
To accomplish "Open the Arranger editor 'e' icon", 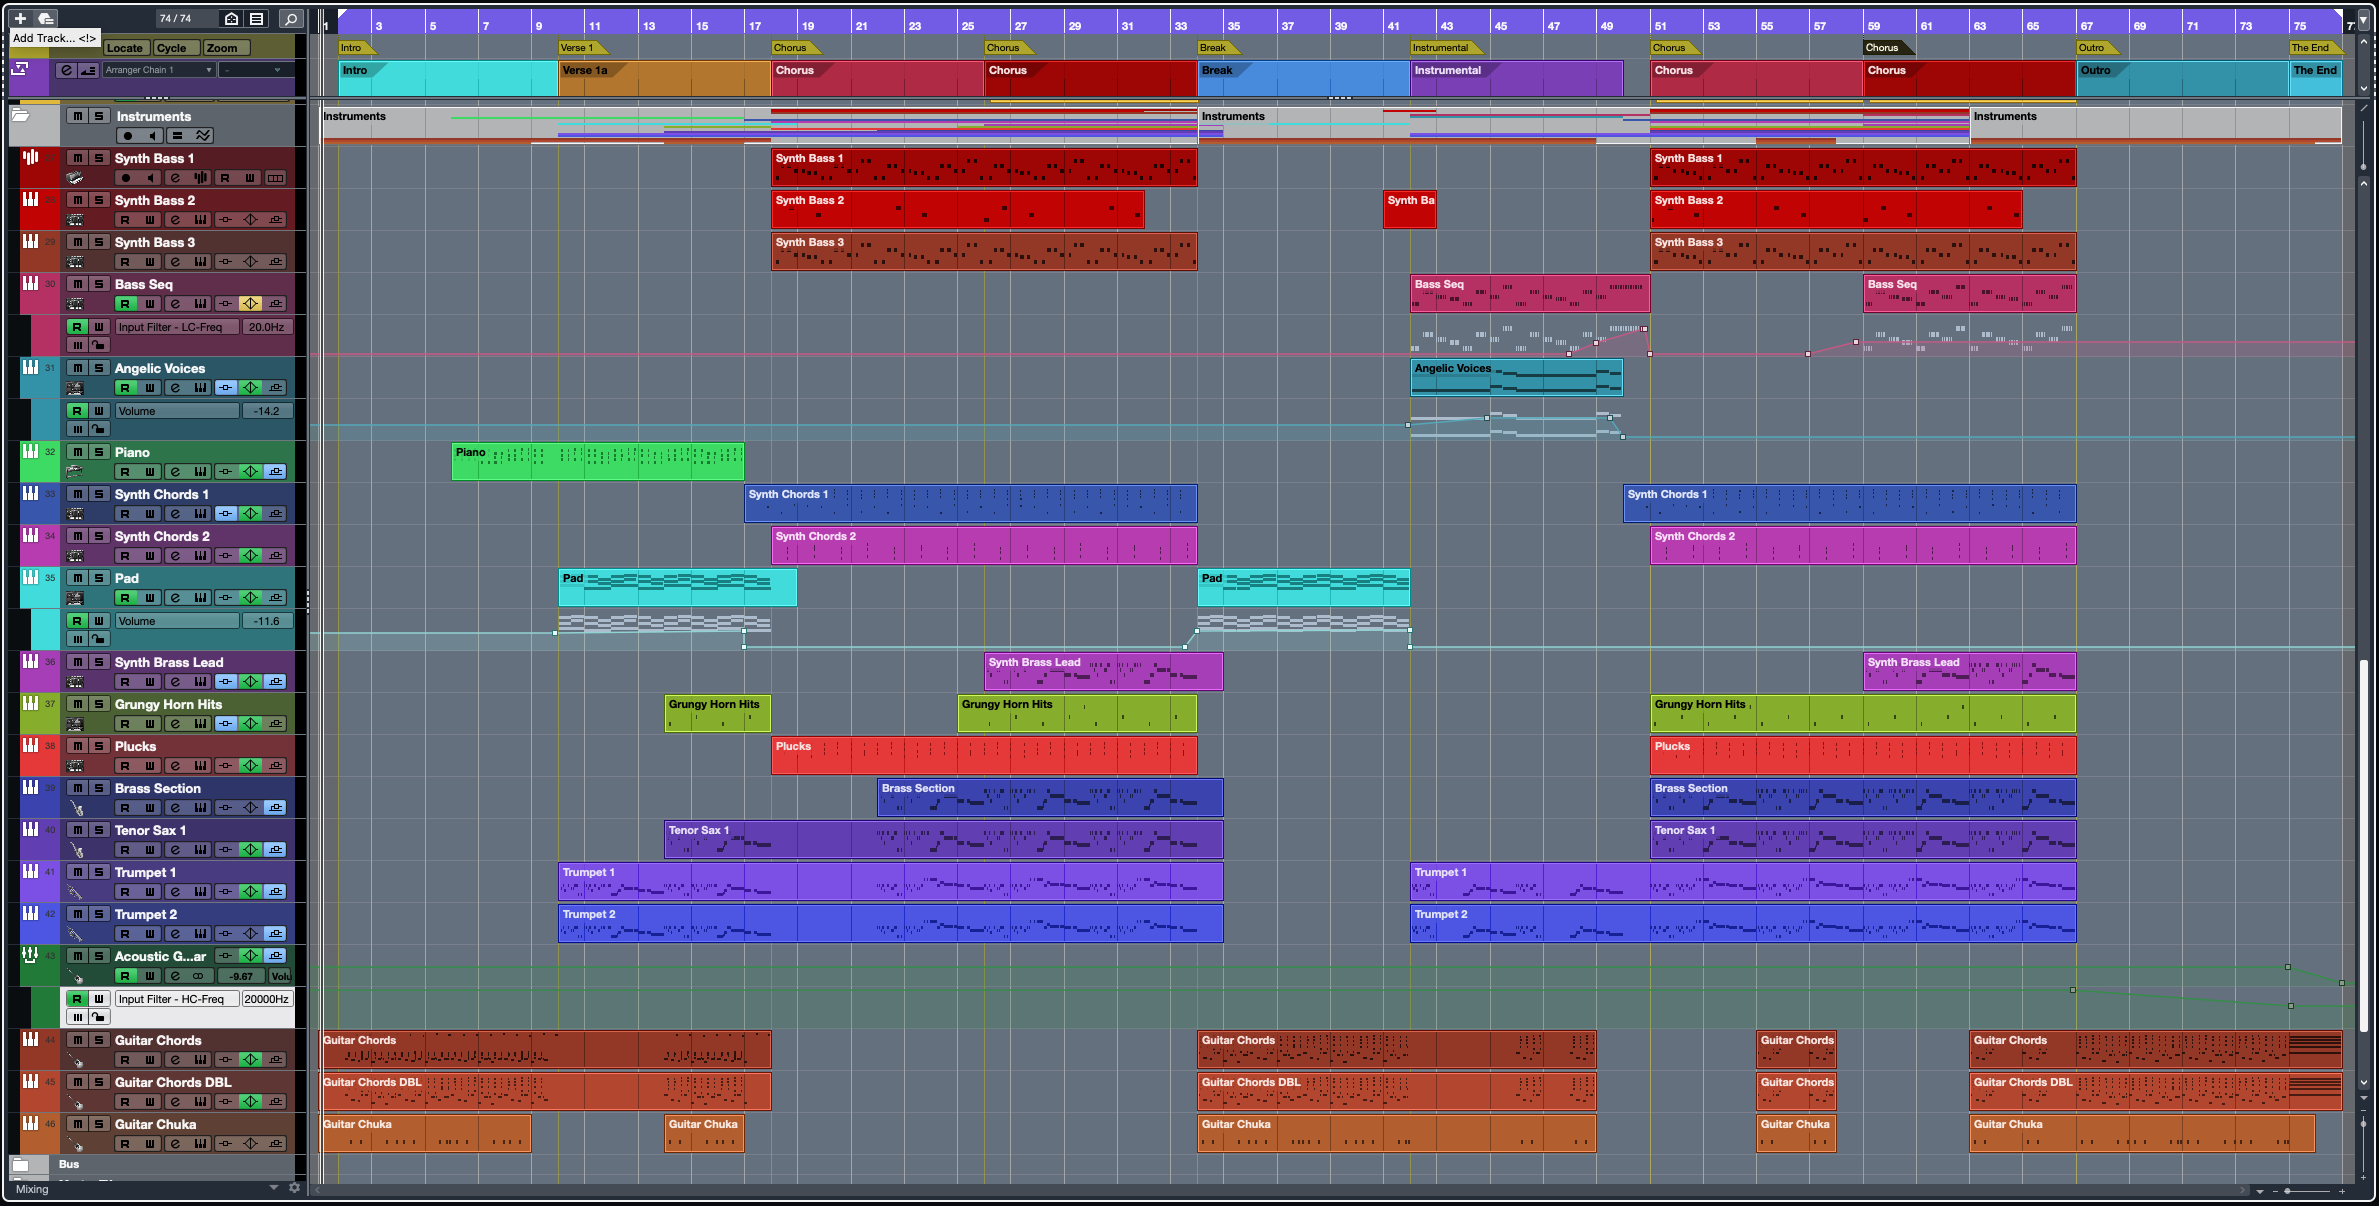I will 66,70.
